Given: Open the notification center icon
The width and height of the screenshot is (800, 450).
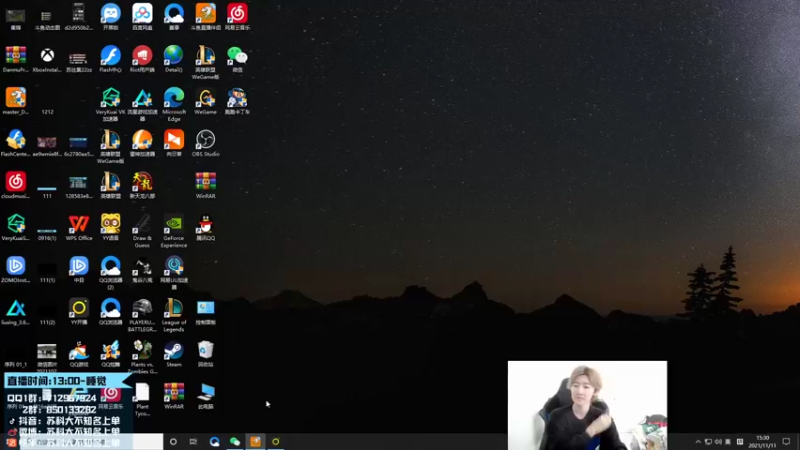Looking at the screenshot, I should pos(786,442).
